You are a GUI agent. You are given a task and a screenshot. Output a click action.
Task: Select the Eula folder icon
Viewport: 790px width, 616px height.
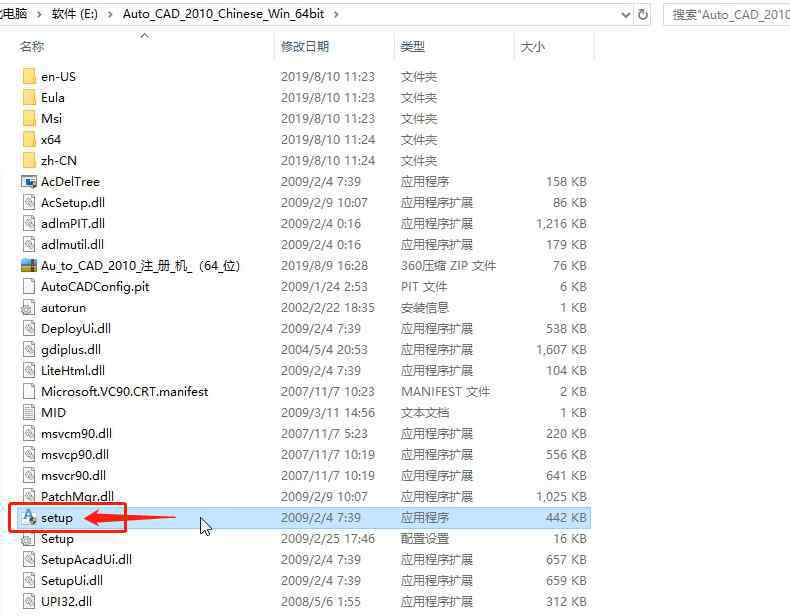pyautogui.click(x=29, y=98)
